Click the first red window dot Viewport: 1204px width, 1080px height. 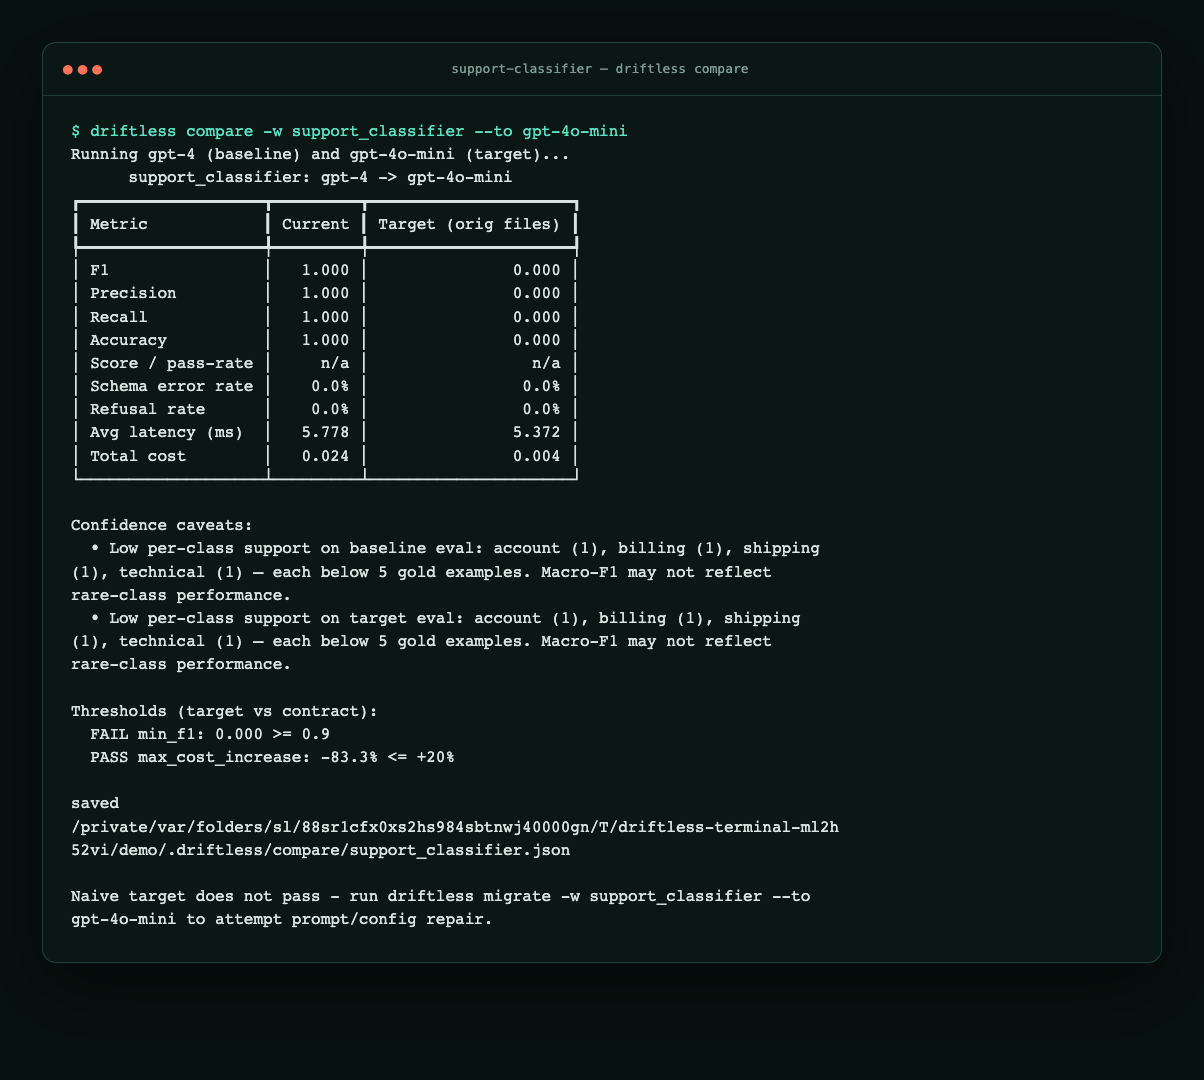coord(68,70)
